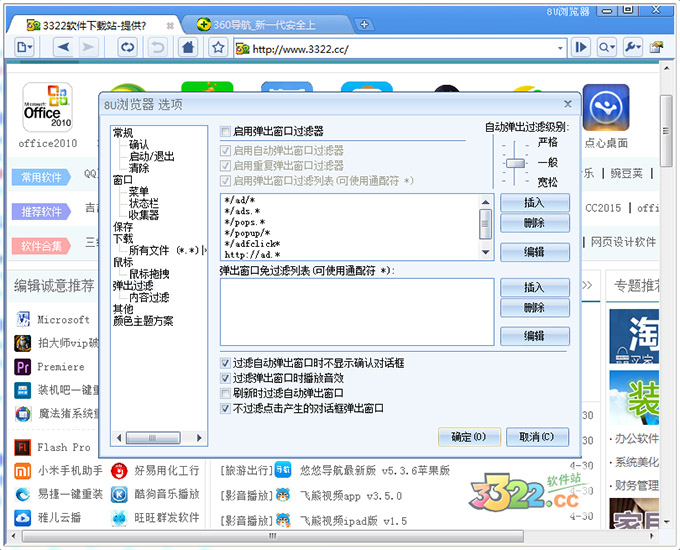Open the address bar dropdown arrow
Image resolution: width=680 pixels, height=550 pixels.
pyautogui.click(x=560, y=48)
